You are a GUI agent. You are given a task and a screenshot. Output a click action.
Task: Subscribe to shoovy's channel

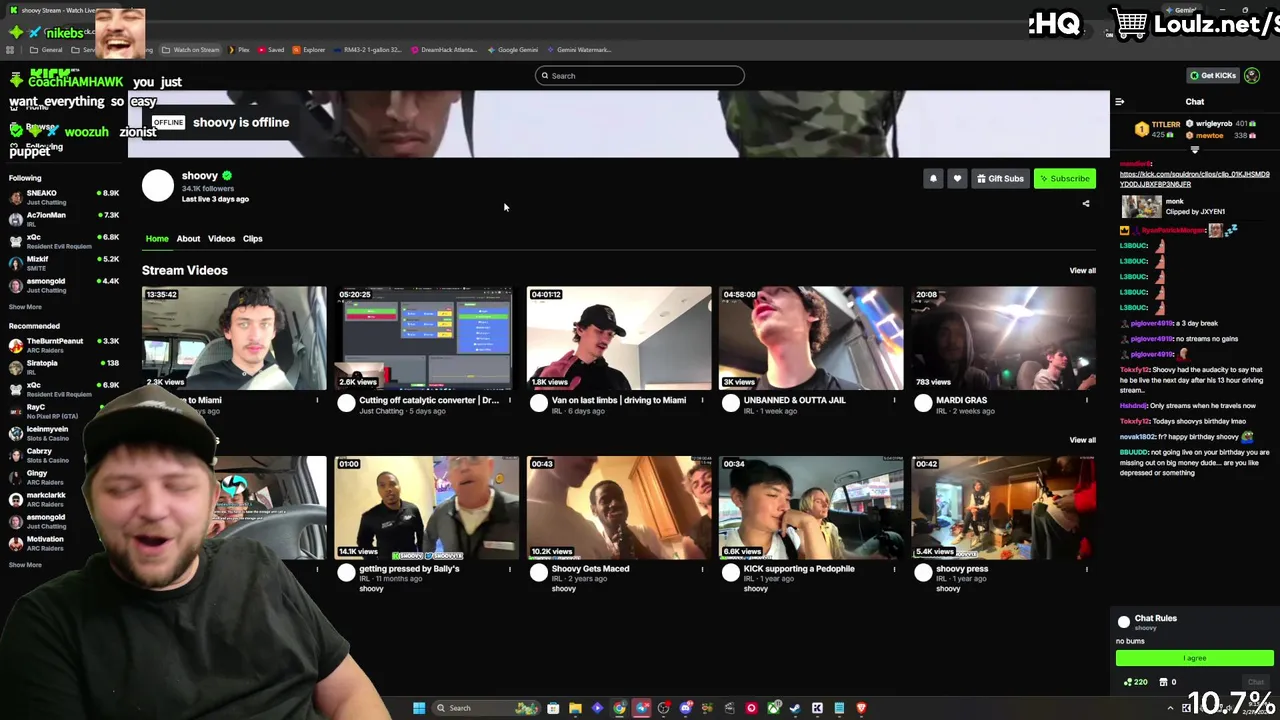point(1065,179)
